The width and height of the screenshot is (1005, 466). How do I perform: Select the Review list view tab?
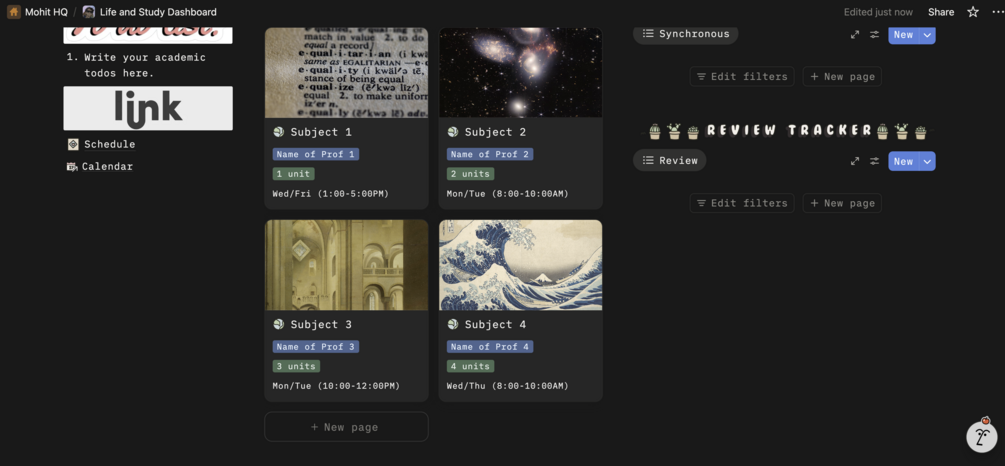pyautogui.click(x=670, y=160)
